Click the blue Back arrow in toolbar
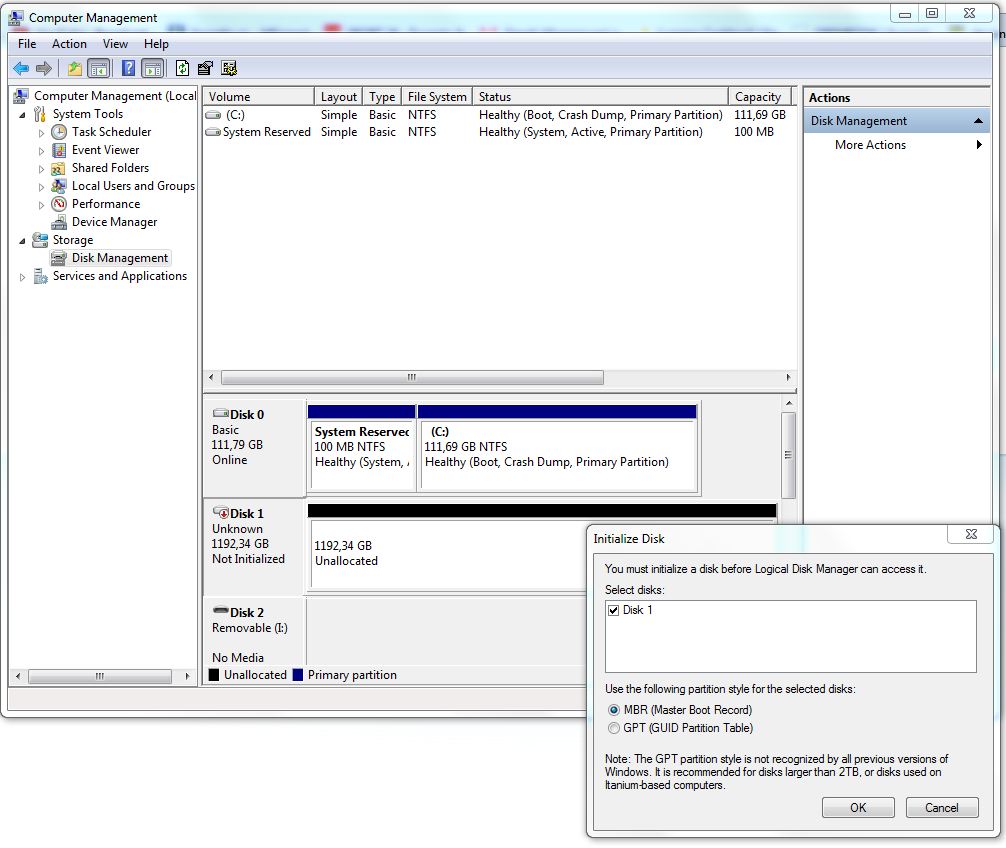Image resolution: width=1006 pixels, height=848 pixels. click(21, 68)
